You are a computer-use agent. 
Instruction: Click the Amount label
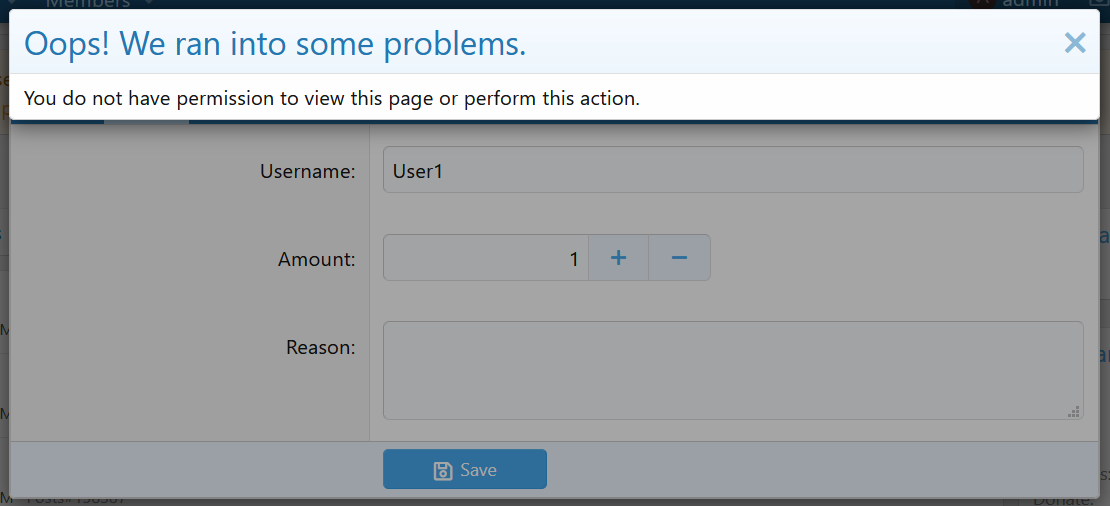coord(316,260)
